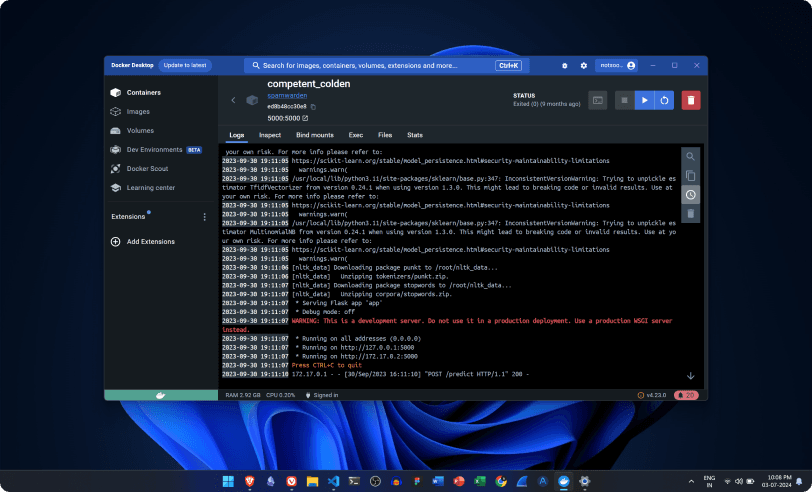Screen dimensions: 812x492
Task: Toggle log timestamps with the clock icon
Action: [691, 195]
